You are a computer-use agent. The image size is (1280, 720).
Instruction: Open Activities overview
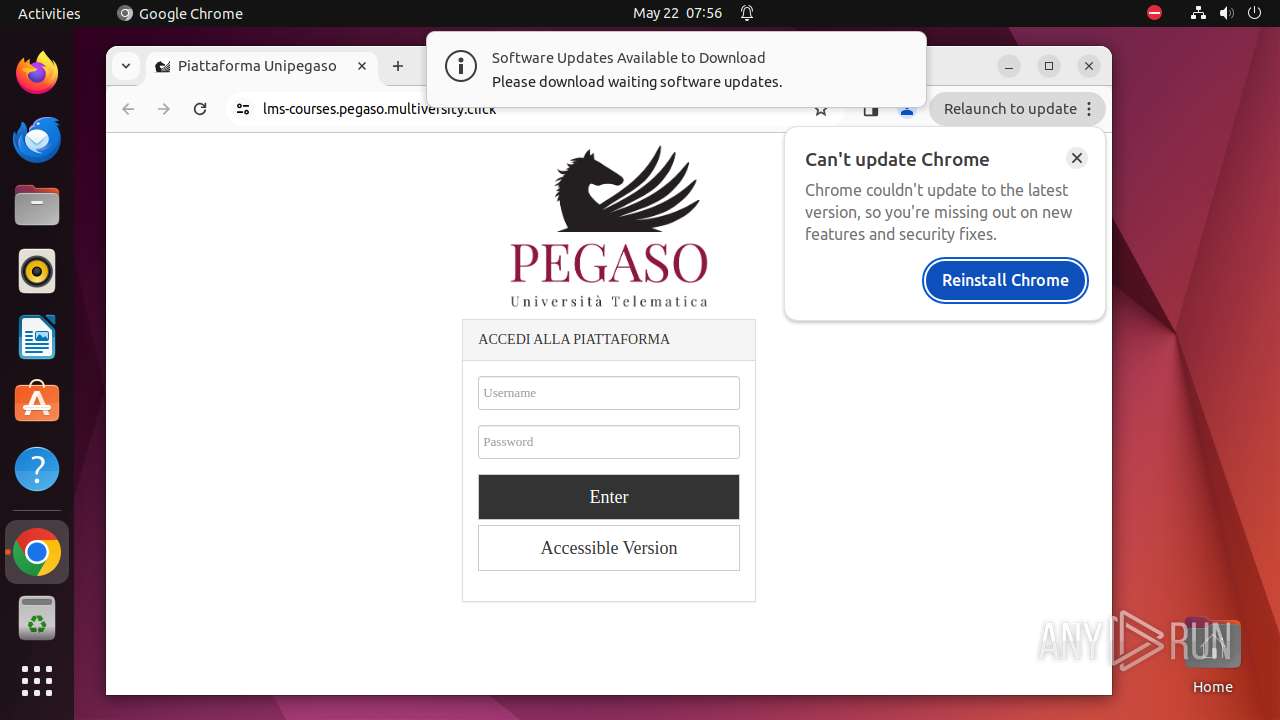[49, 13]
